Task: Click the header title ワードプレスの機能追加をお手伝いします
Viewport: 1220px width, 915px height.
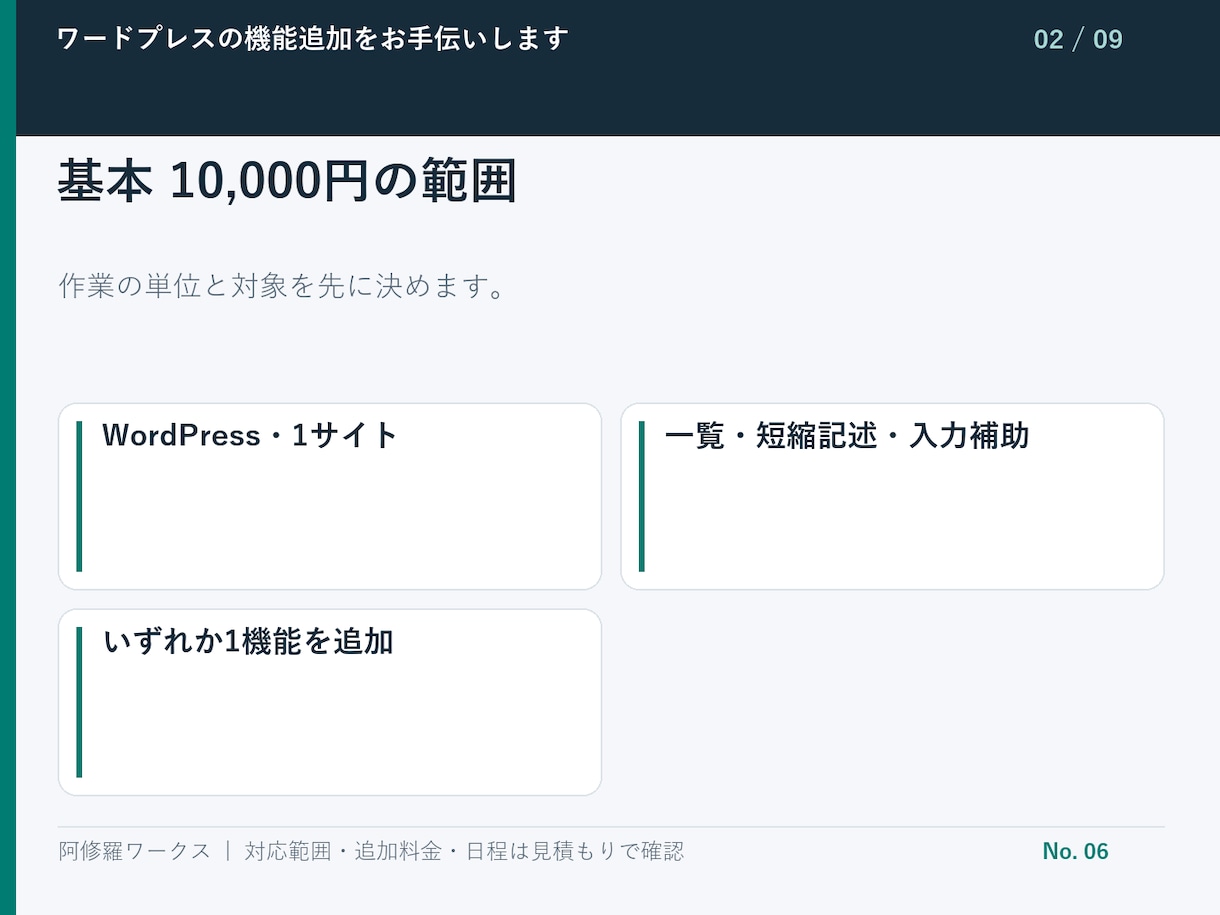Action: tap(313, 39)
